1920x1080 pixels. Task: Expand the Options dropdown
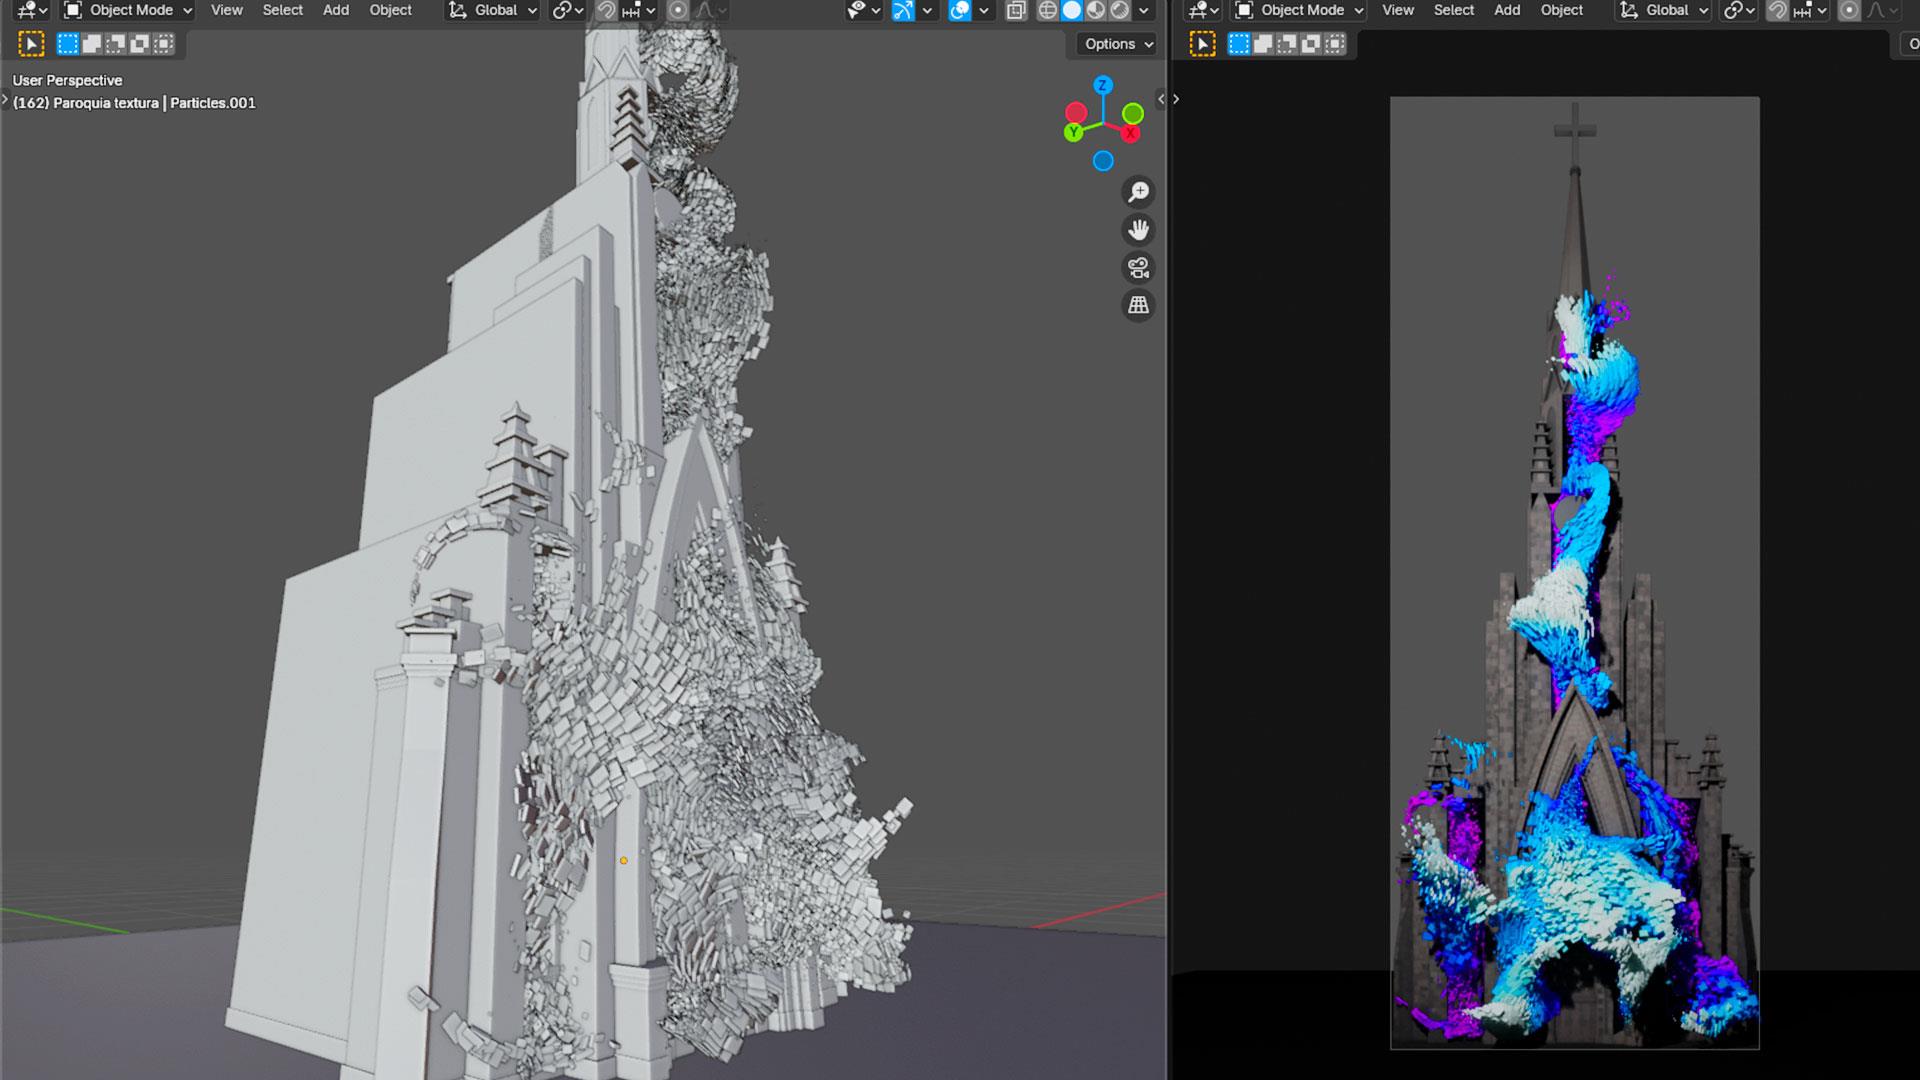coord(1118,44)
